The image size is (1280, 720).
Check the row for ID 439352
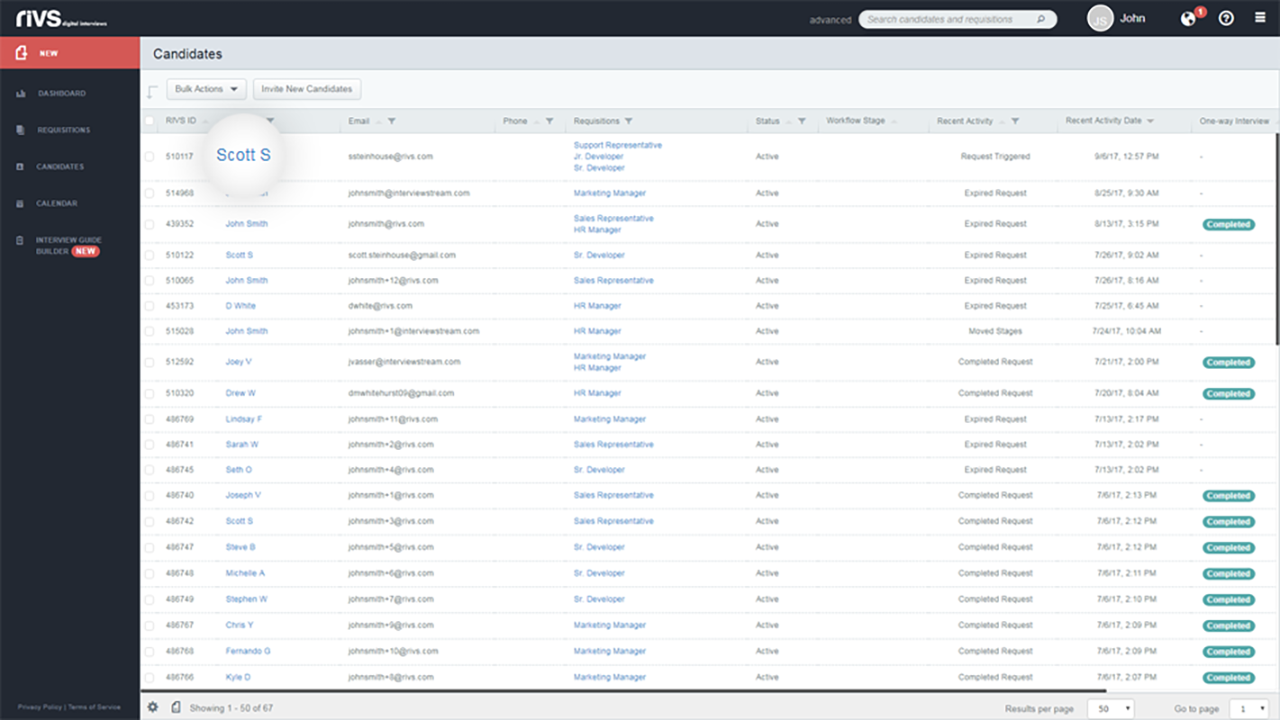pos(149,224)
